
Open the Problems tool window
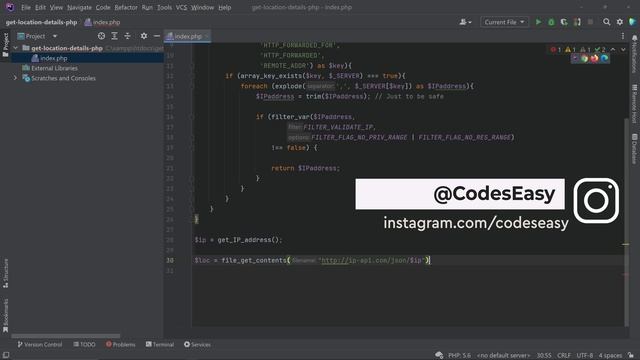click(x=120, y=344)
